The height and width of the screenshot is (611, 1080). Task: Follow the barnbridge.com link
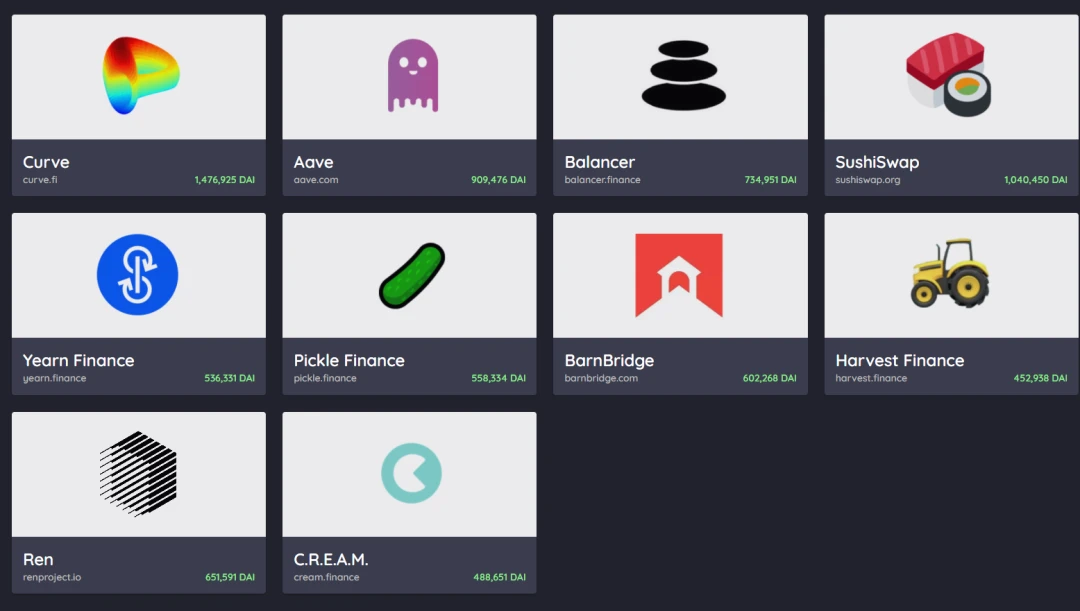coord(601,378)
